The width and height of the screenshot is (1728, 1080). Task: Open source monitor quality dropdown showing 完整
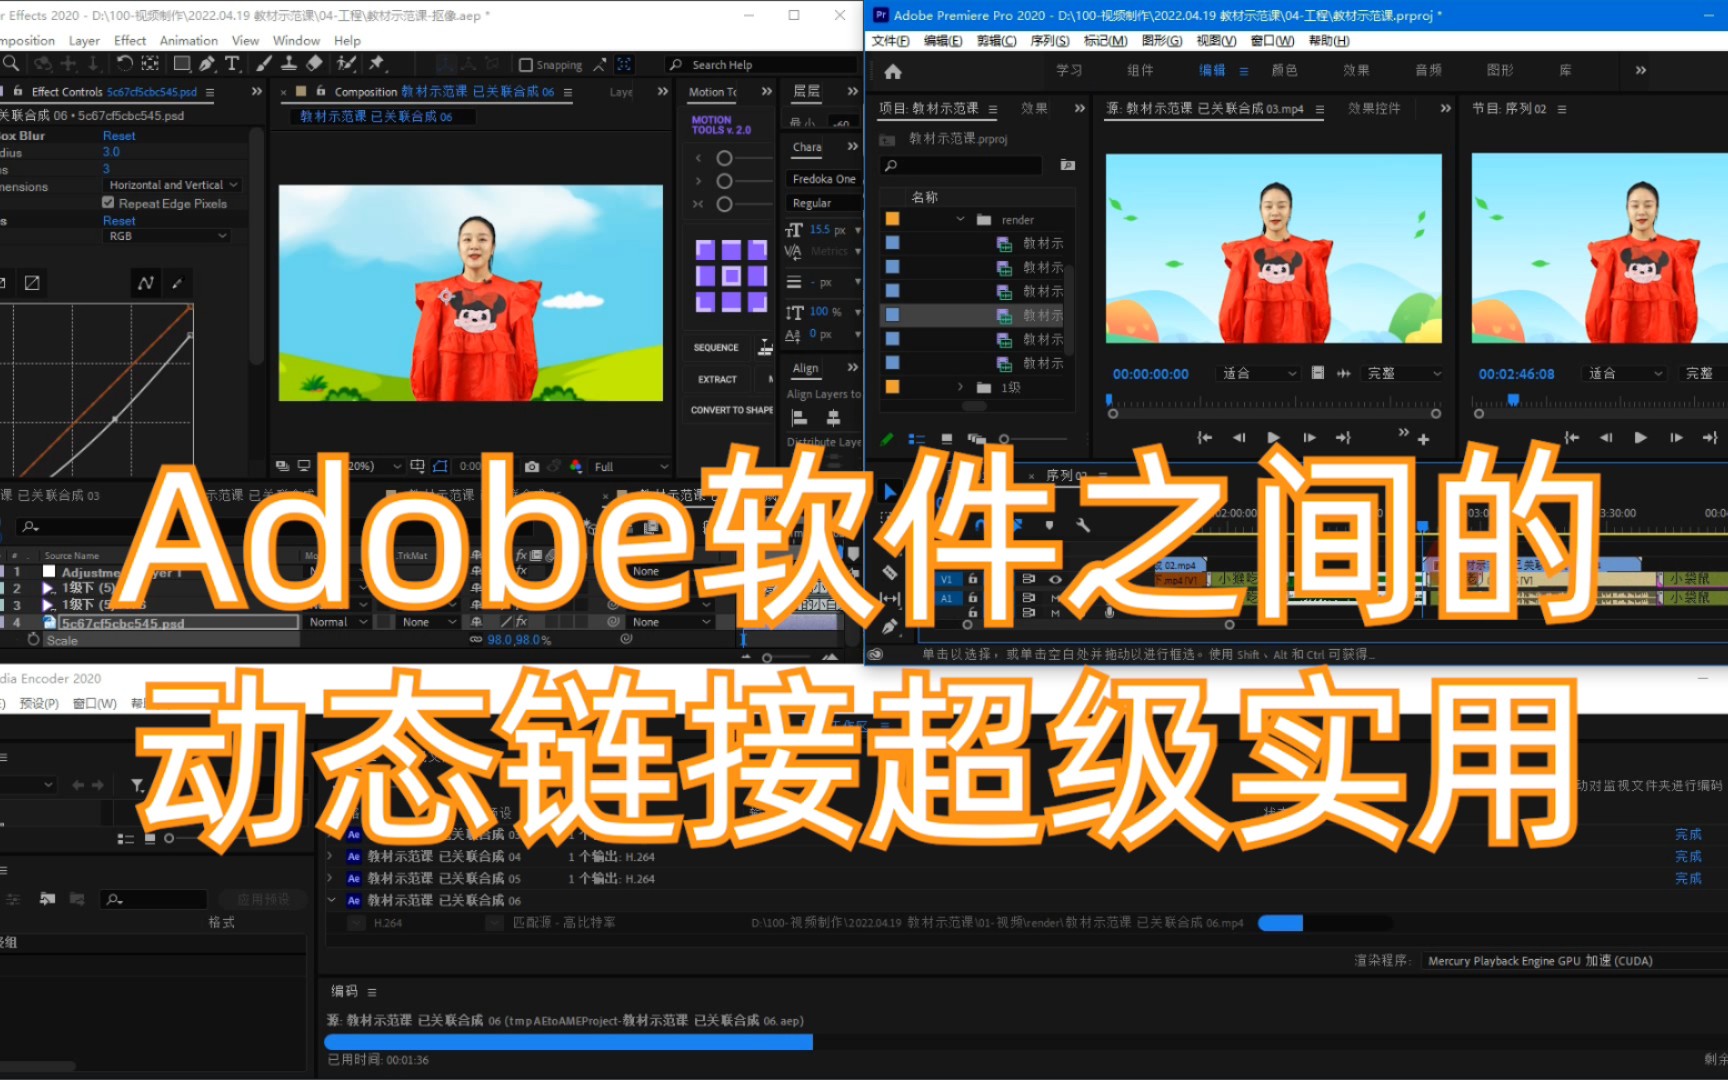pyautogui.click(x=1404, y=373)
